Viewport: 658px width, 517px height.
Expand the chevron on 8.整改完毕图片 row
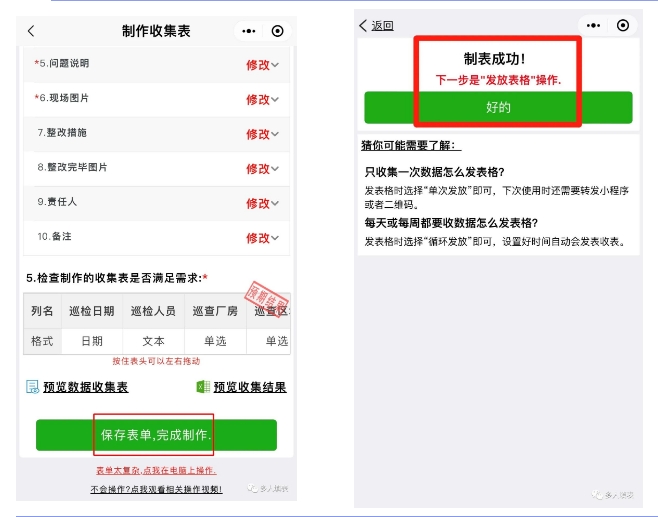[275, 169]
